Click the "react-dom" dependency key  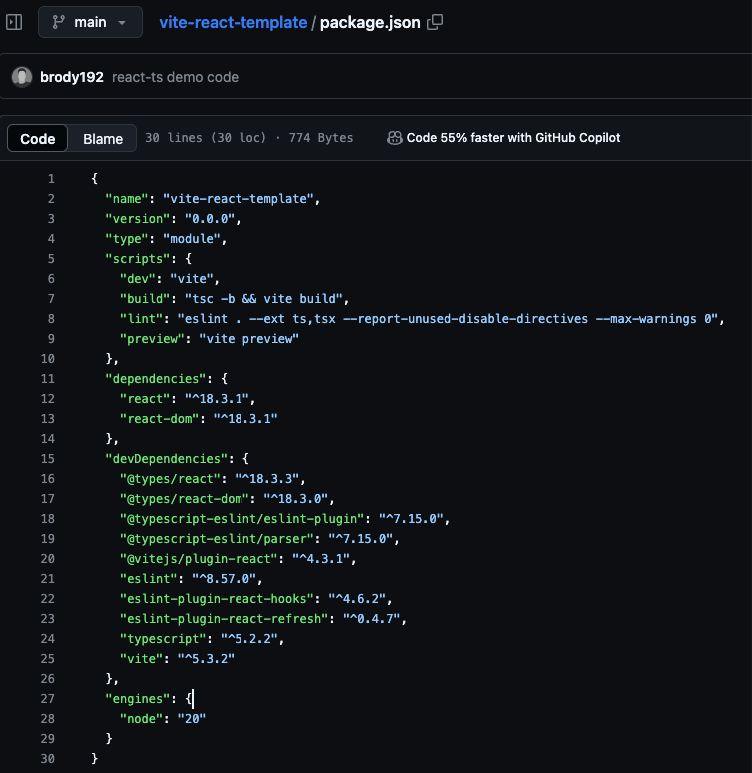pos(159,419)
